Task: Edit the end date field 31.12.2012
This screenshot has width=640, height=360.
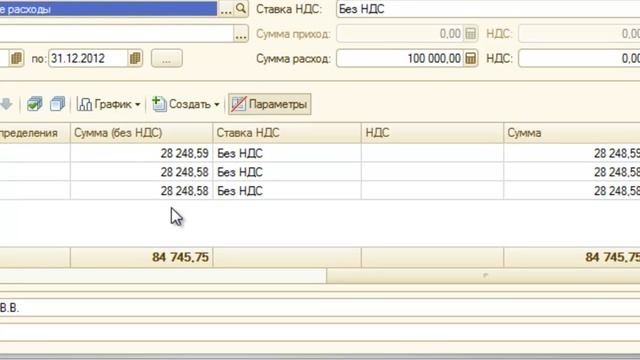Action: 88,58
